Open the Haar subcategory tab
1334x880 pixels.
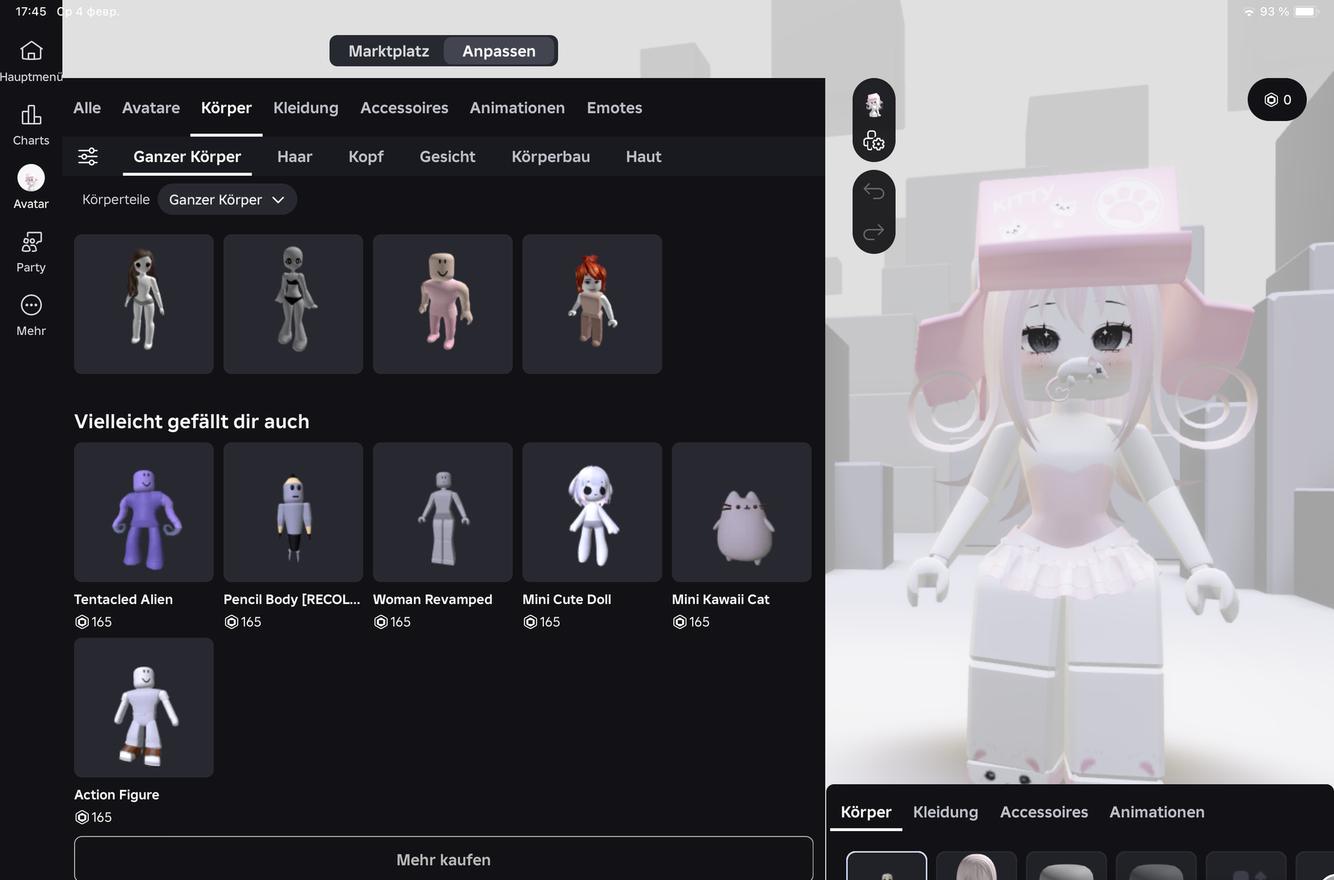[x=294, y=157]
